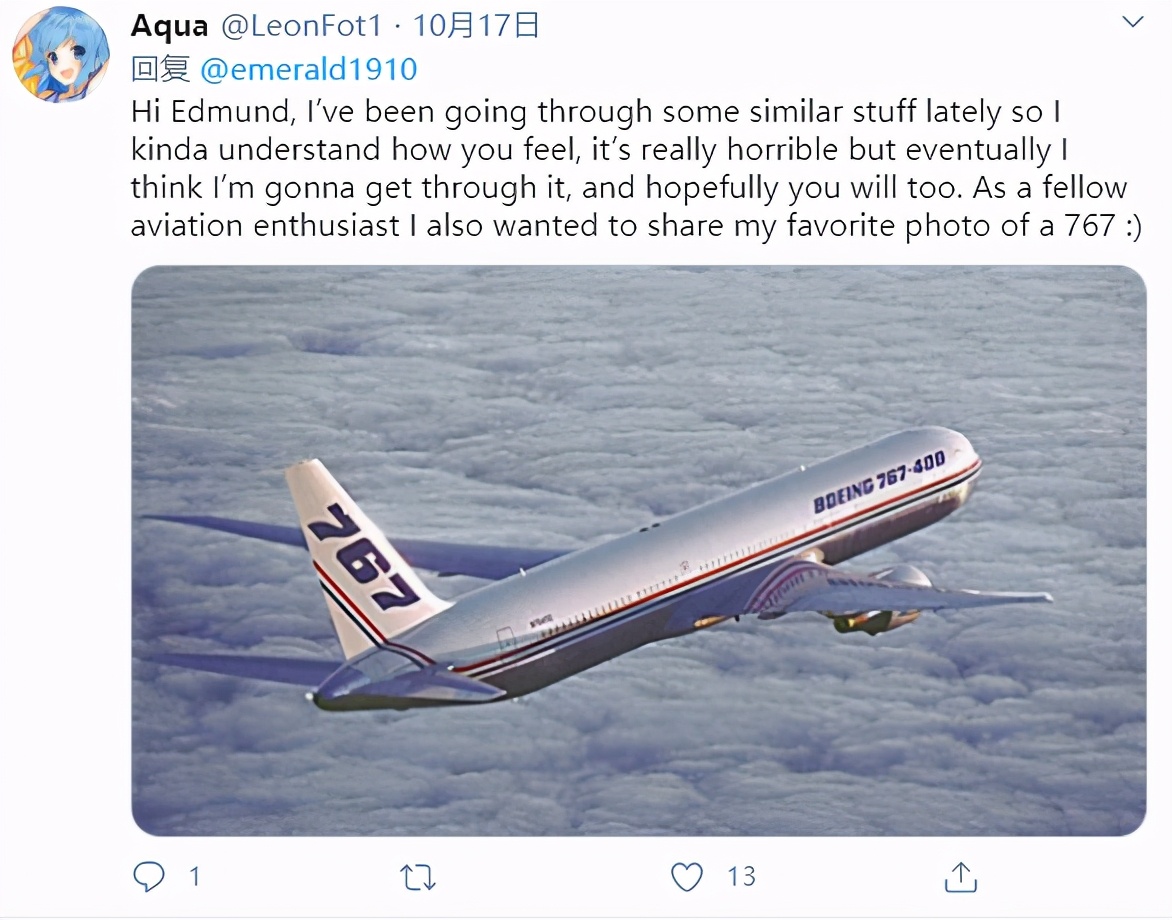Click the display name Aqua
Viewport: 1172px width, 920px height.
coord(170,25)
